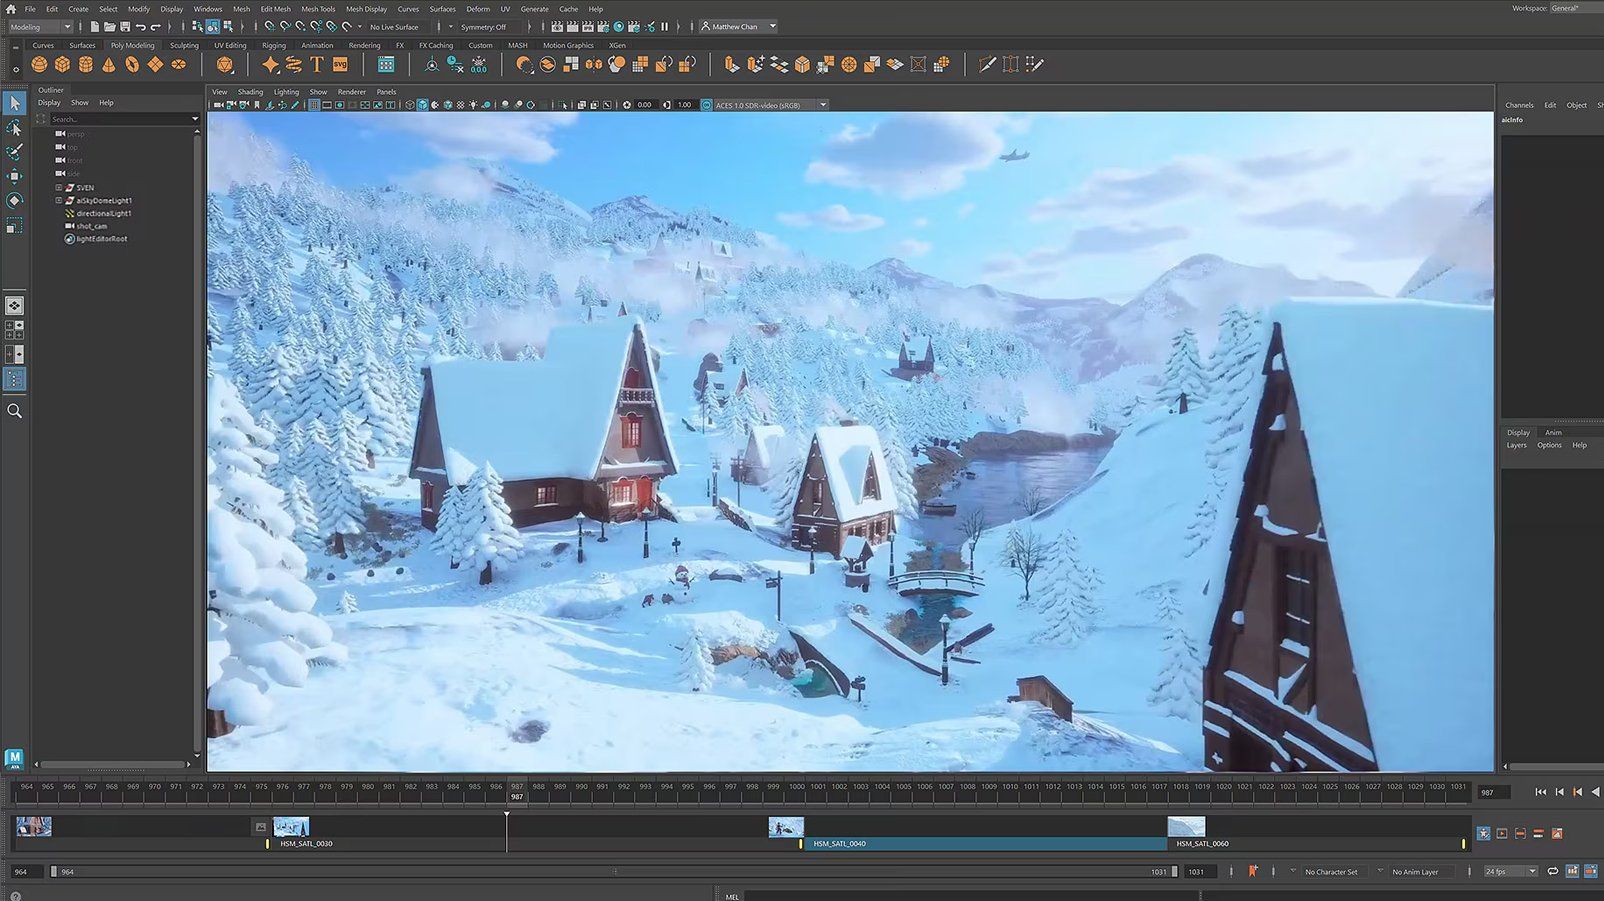The height and width of the screenshot is (901, 1604).
Task: Click the magnifying glass zoom tool icon
Action: [14, 411]
